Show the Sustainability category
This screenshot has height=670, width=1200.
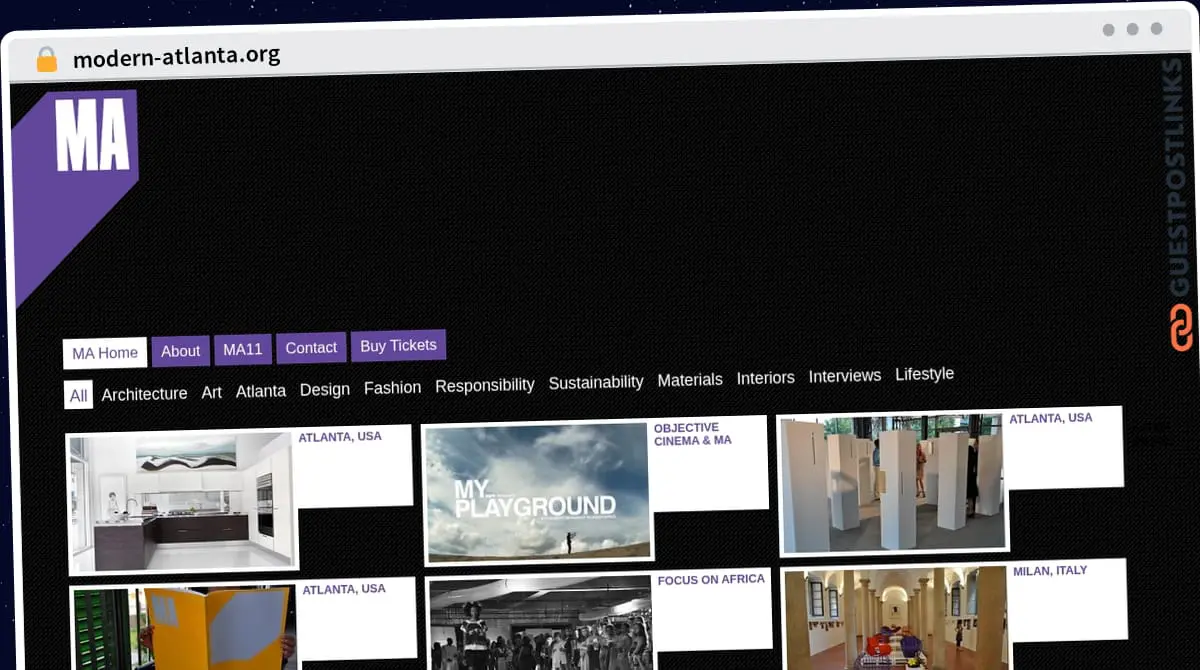click(x=596, y=382)
